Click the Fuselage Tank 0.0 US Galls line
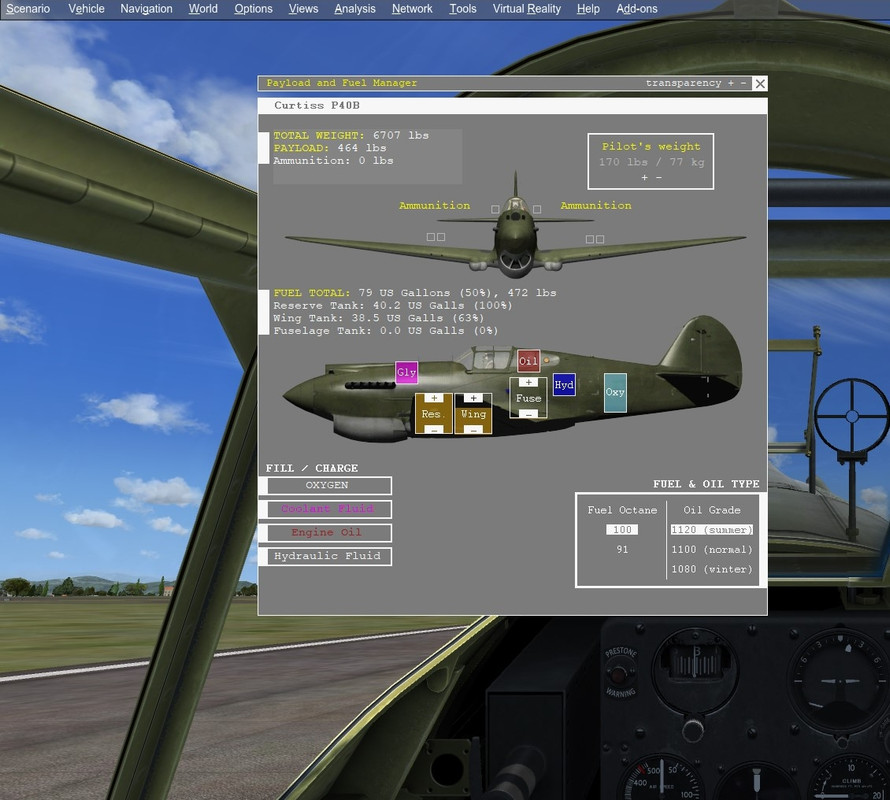The width and height of the screenshot is (890, 800). (385, 330)
